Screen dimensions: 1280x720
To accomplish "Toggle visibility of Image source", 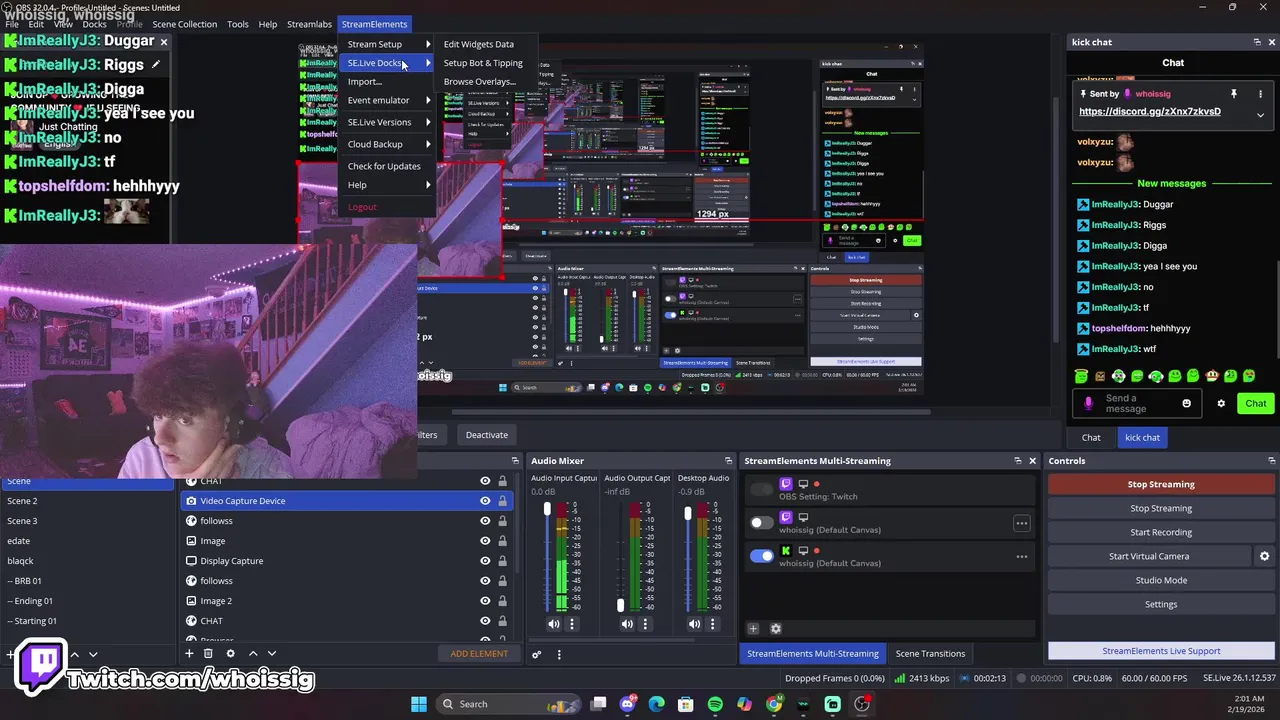I will (485, 541).
